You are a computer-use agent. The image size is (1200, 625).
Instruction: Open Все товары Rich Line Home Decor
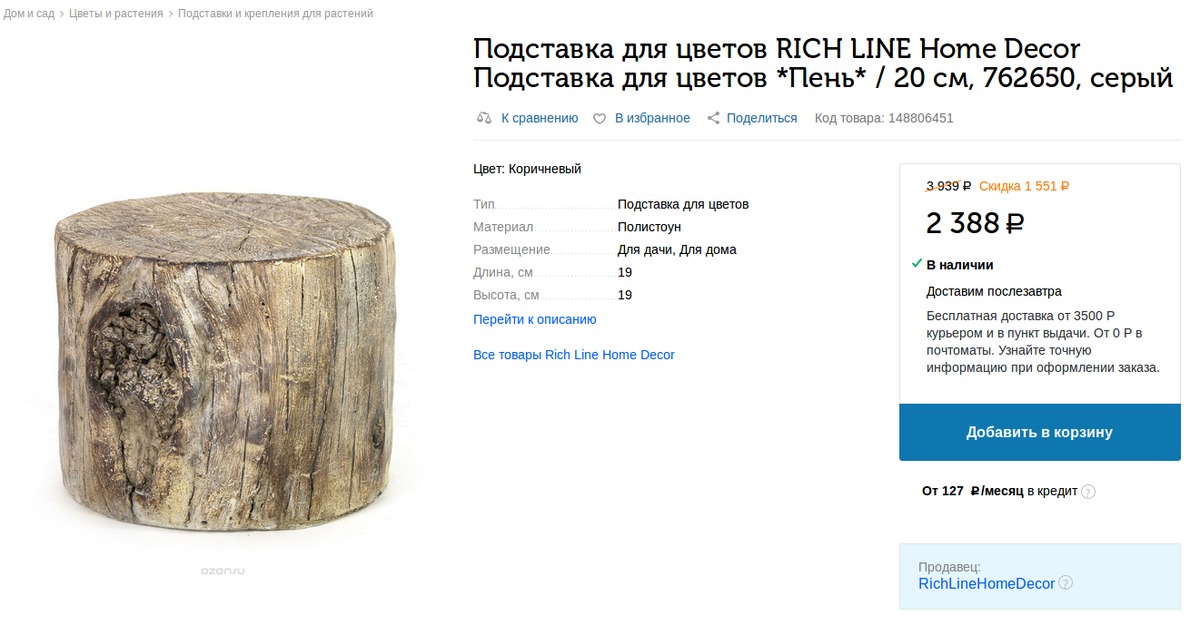pos(574,355)
